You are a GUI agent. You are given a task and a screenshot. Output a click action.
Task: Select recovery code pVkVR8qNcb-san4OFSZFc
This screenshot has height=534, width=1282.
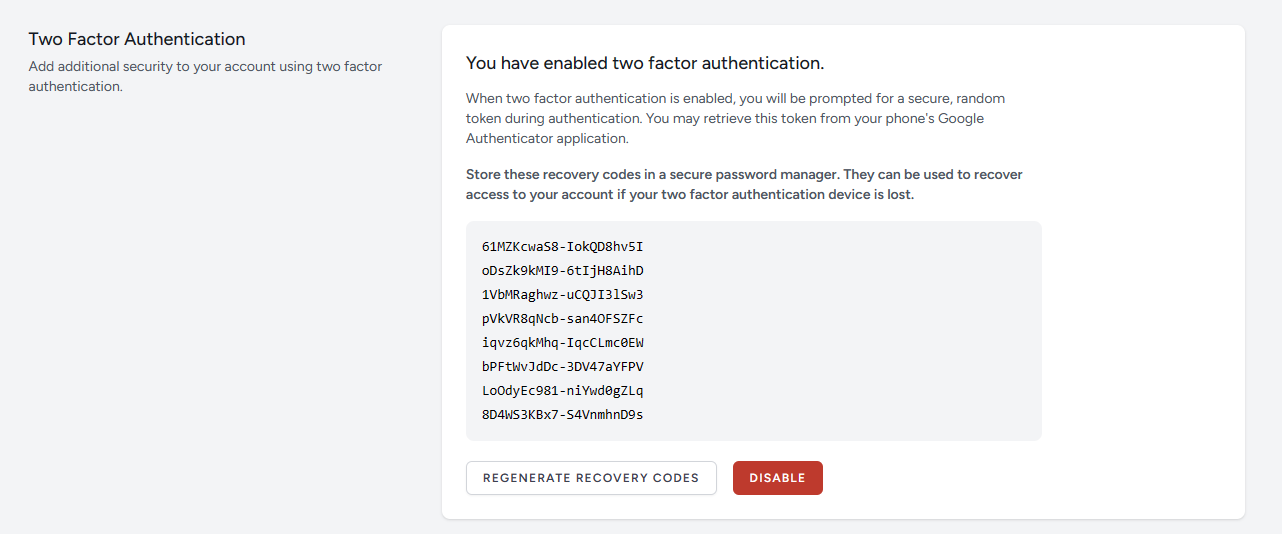(562, 318)
